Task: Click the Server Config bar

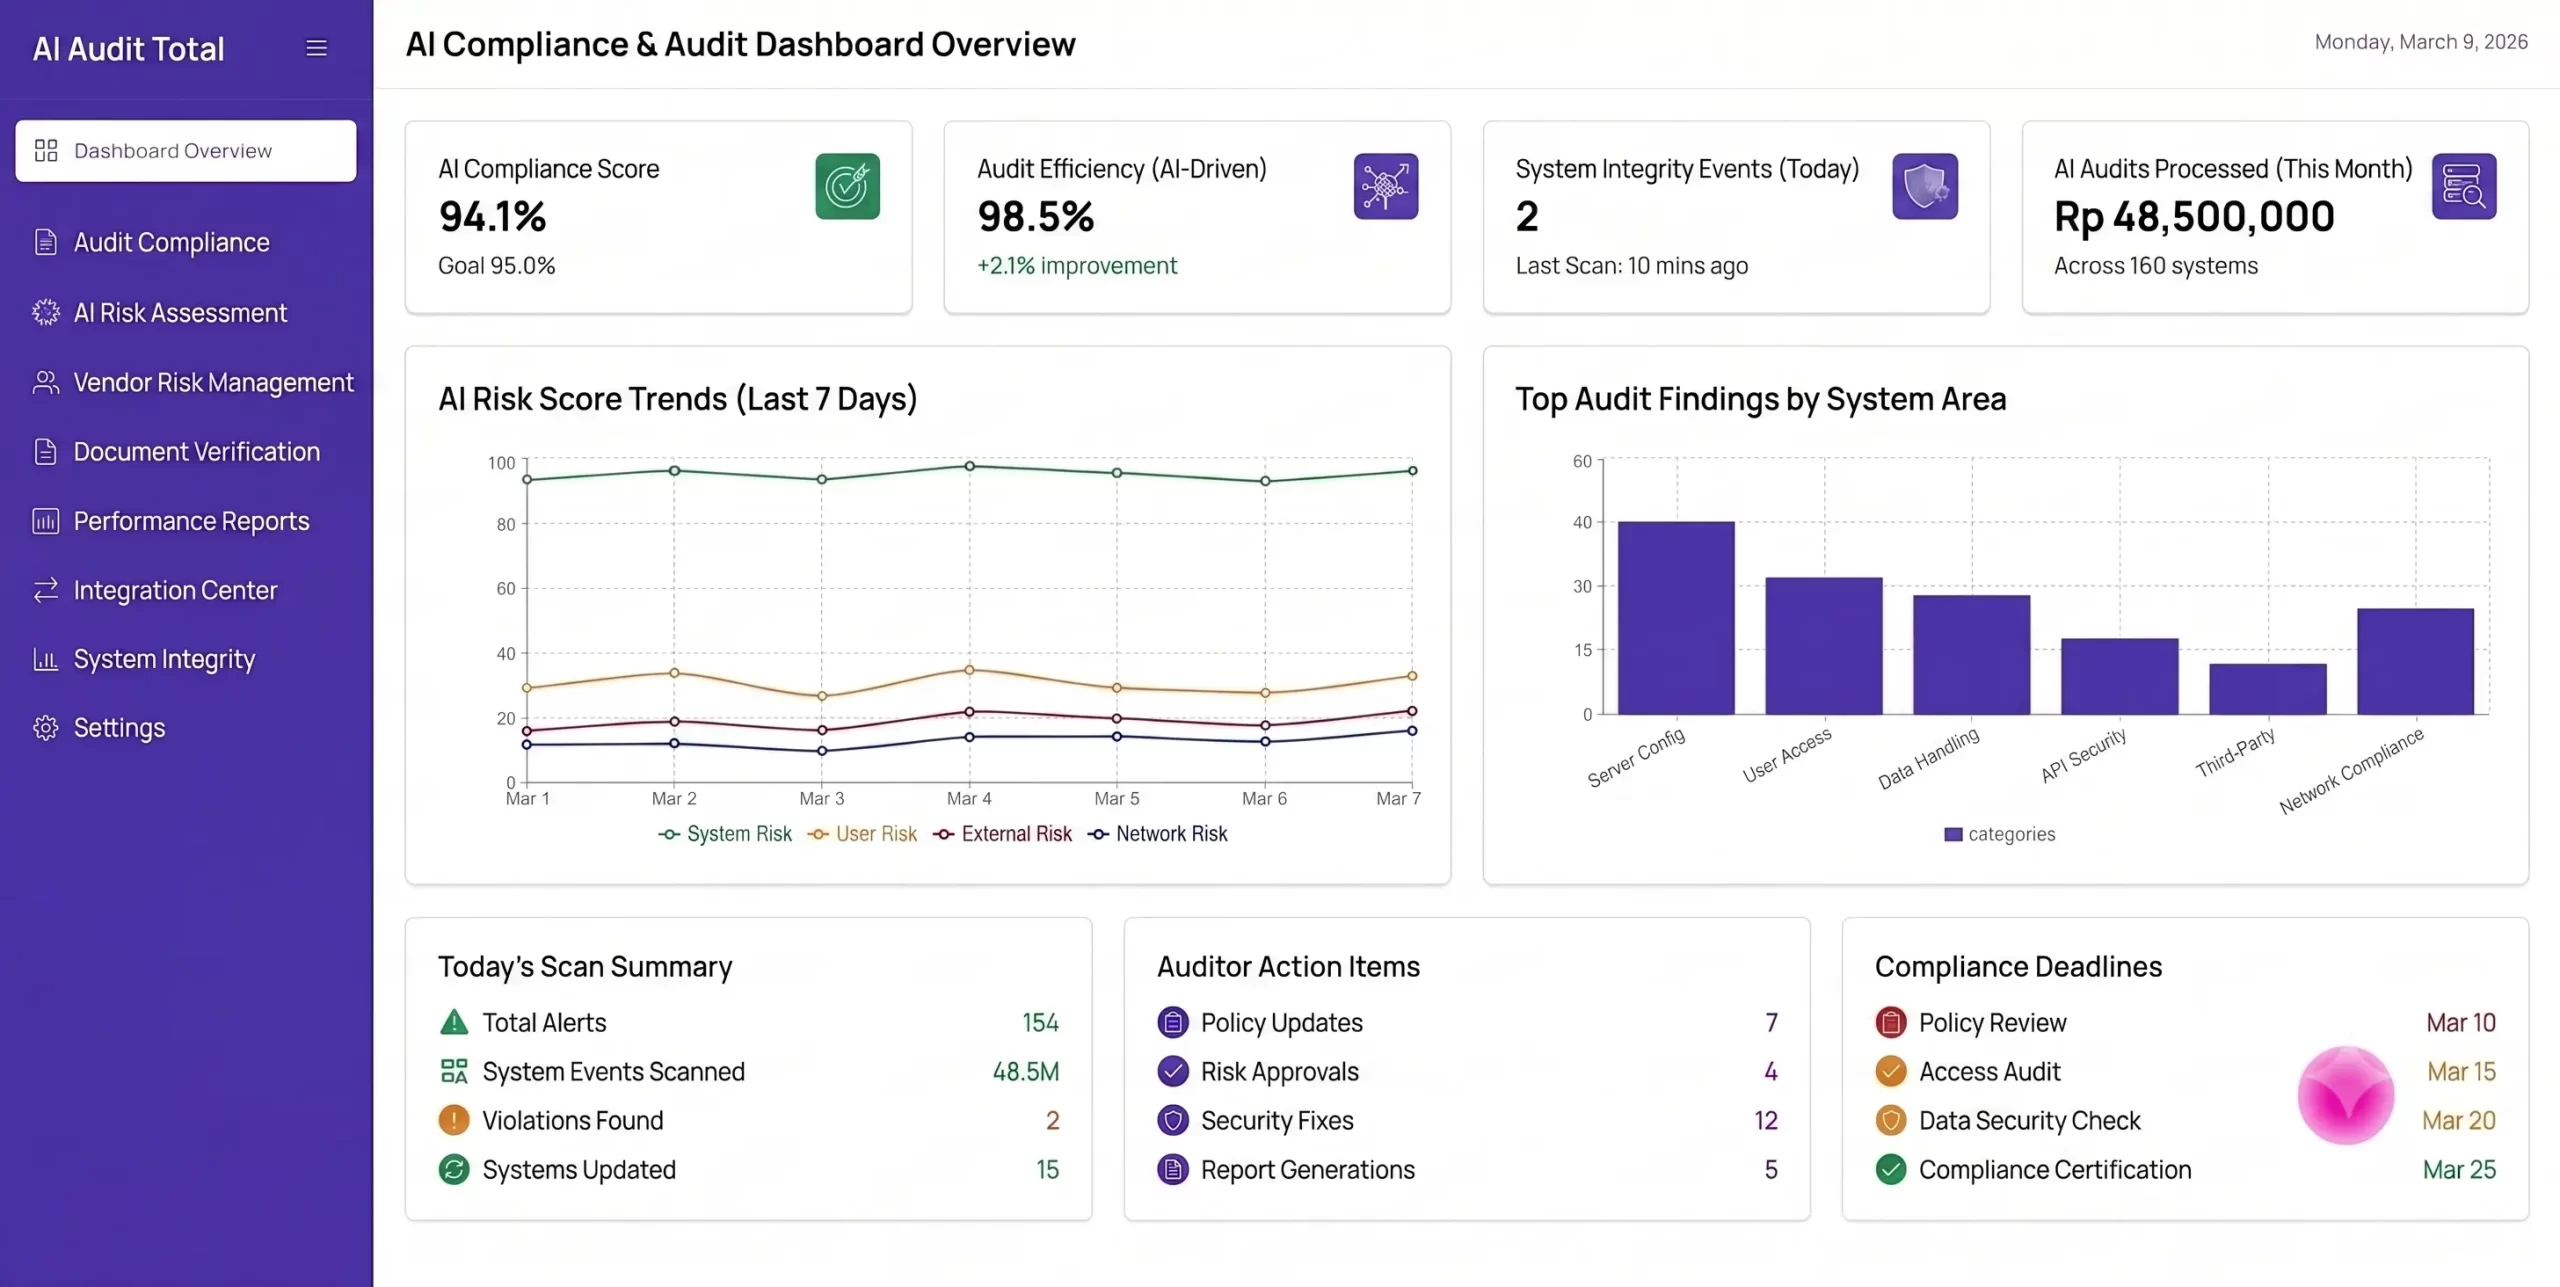Action: (1676, 618)
